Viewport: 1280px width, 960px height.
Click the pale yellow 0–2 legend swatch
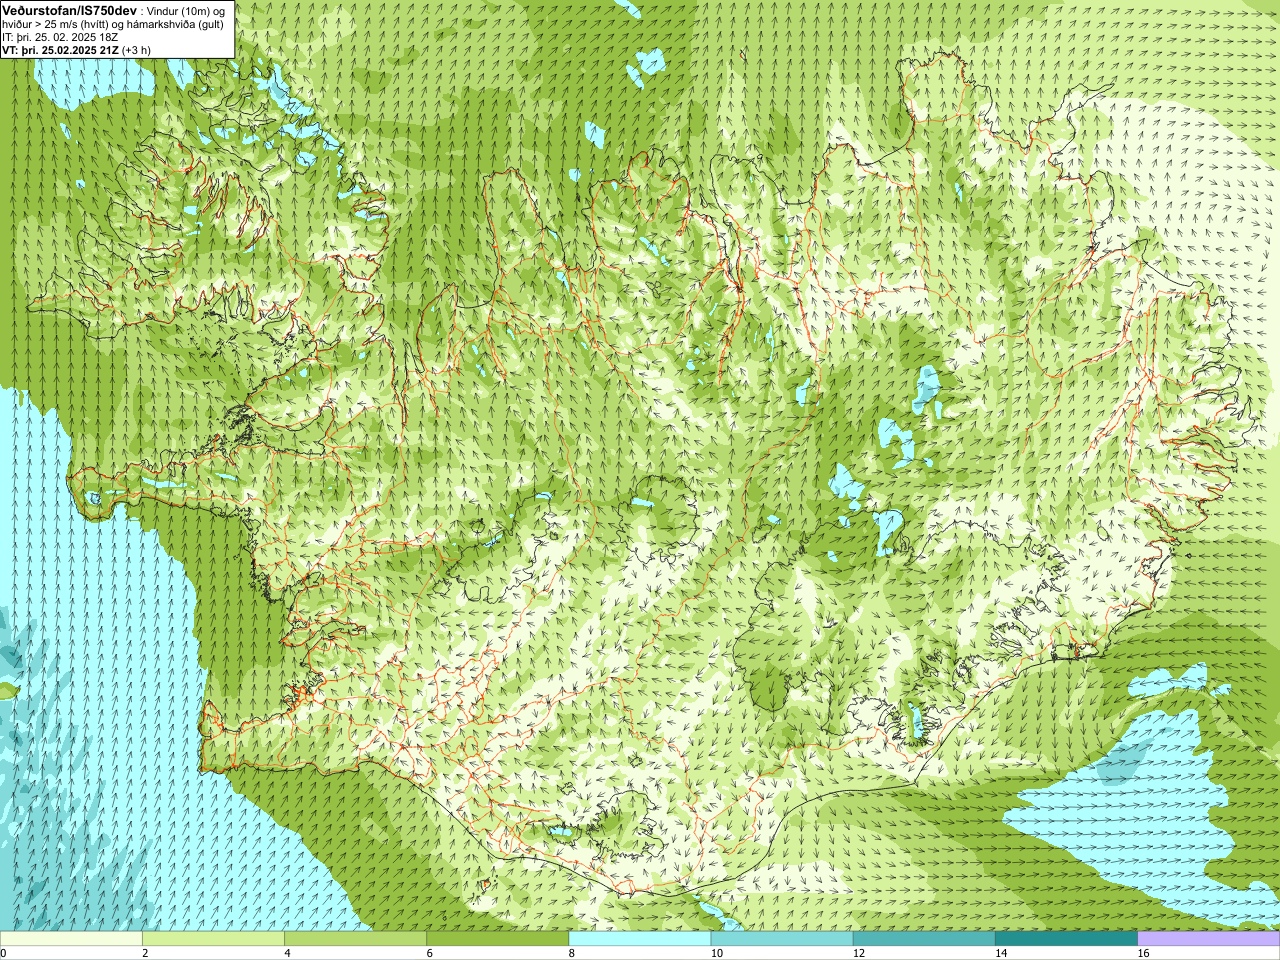[x=71, y=939]
